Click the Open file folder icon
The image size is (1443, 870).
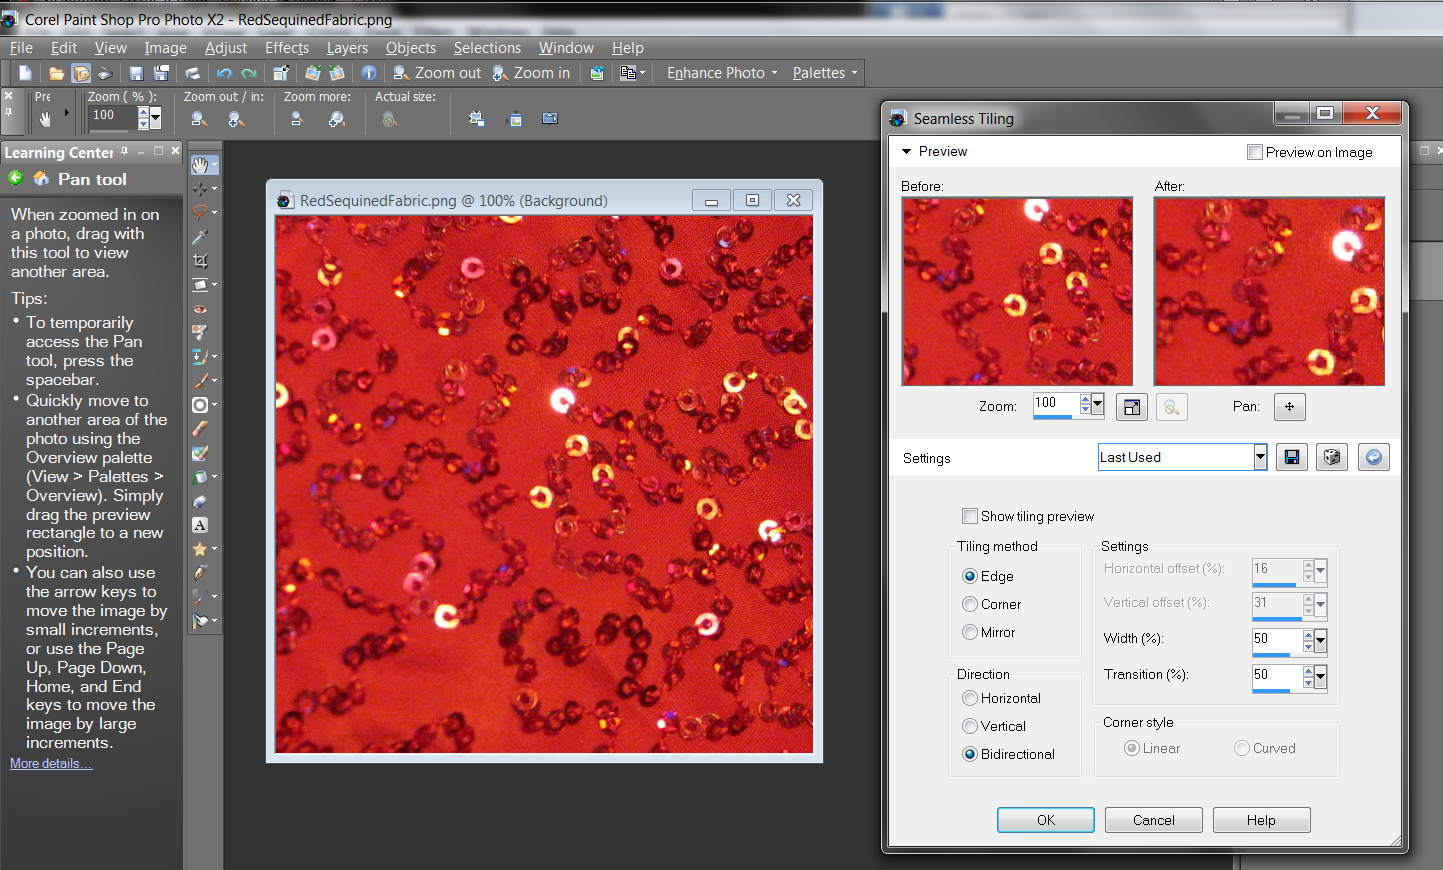pos(57,73)
